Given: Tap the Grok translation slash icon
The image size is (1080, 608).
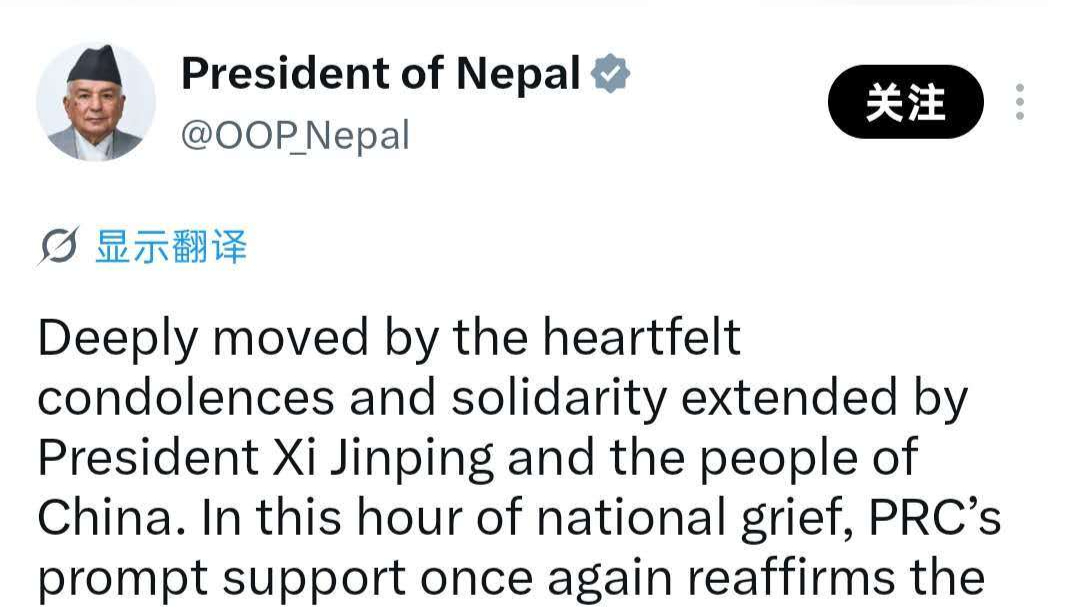Looking at the screenshot, I should pos(59,246).
